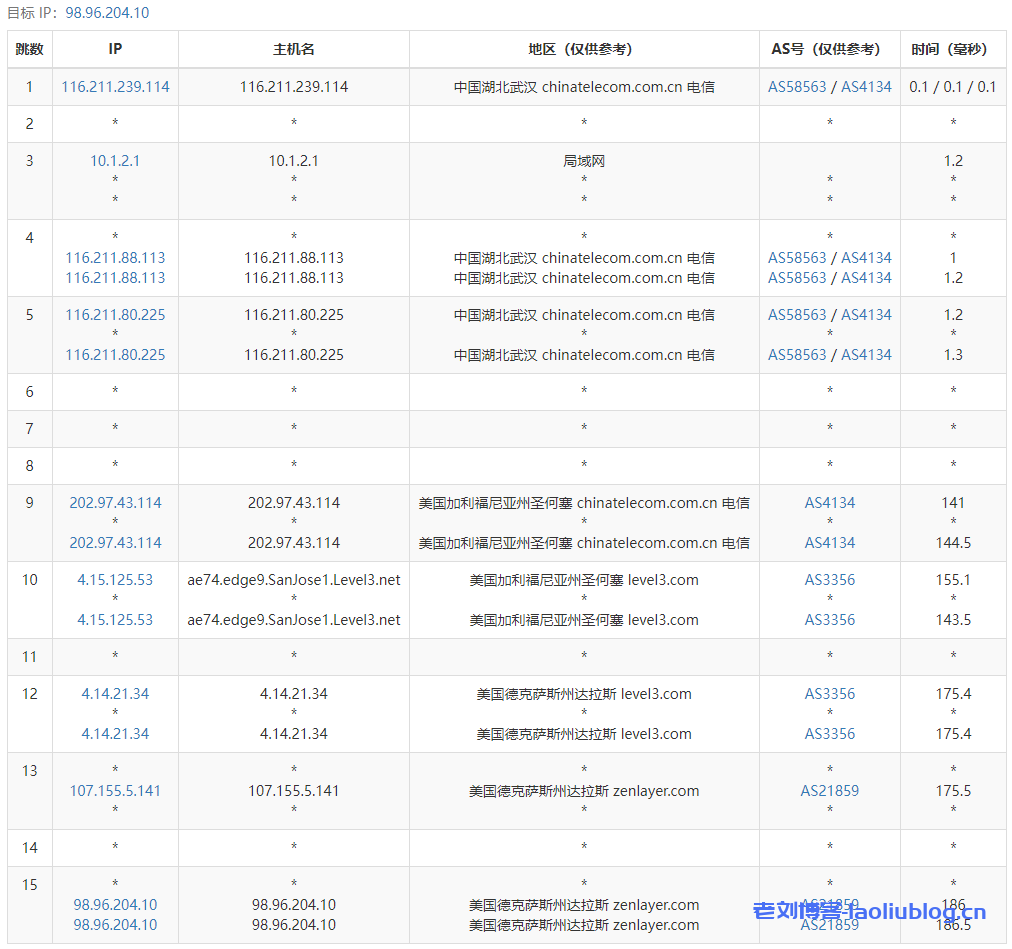Click first 116.211.88.113 link in IP column
This screenshot has height=949, width=1012.
coord(115,258)
